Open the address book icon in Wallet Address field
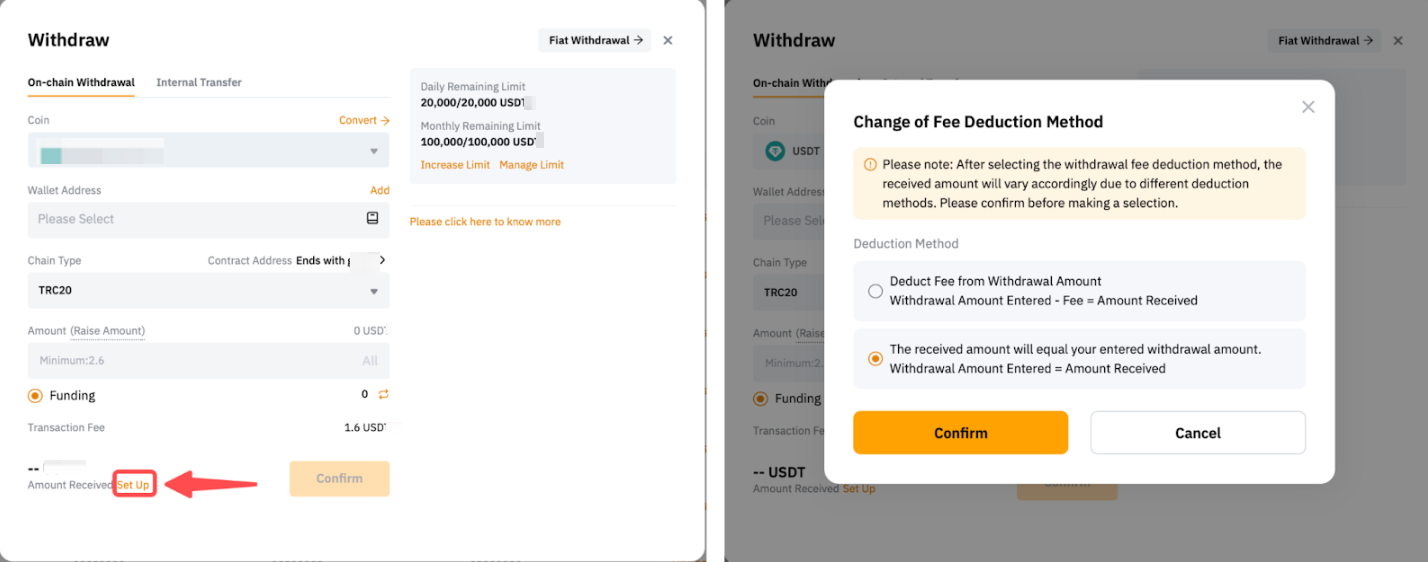 pyautogui.click(x=372, y=218)
